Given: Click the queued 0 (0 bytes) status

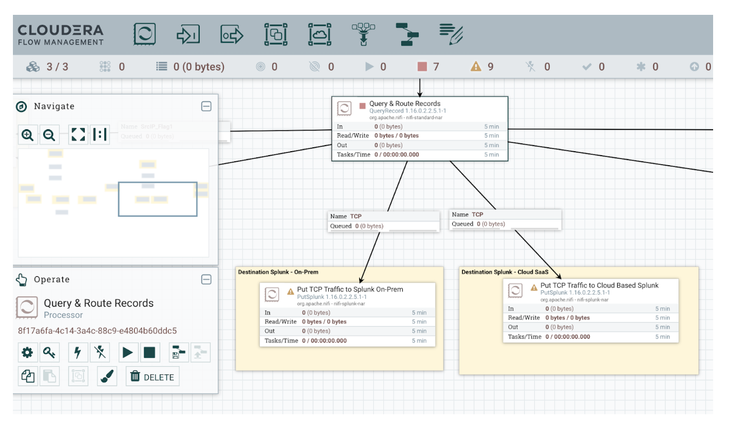Looking at the screenshot, I should click(x=190, y=67).
